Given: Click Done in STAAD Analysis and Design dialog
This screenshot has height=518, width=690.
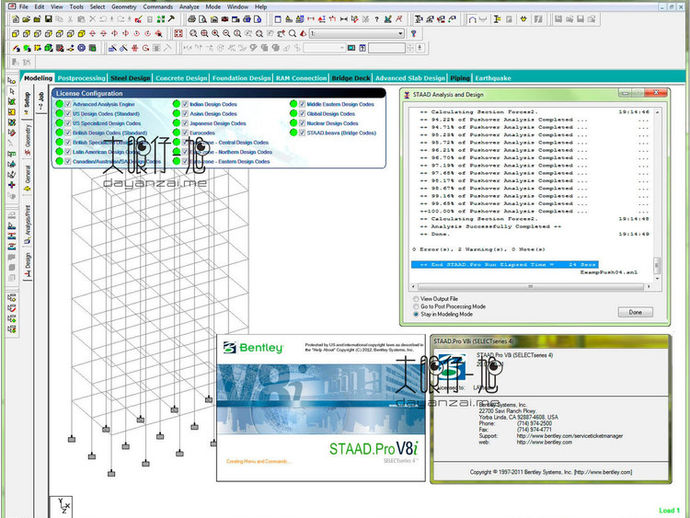Looking at the screenshot, I should (x=635, y=312).
